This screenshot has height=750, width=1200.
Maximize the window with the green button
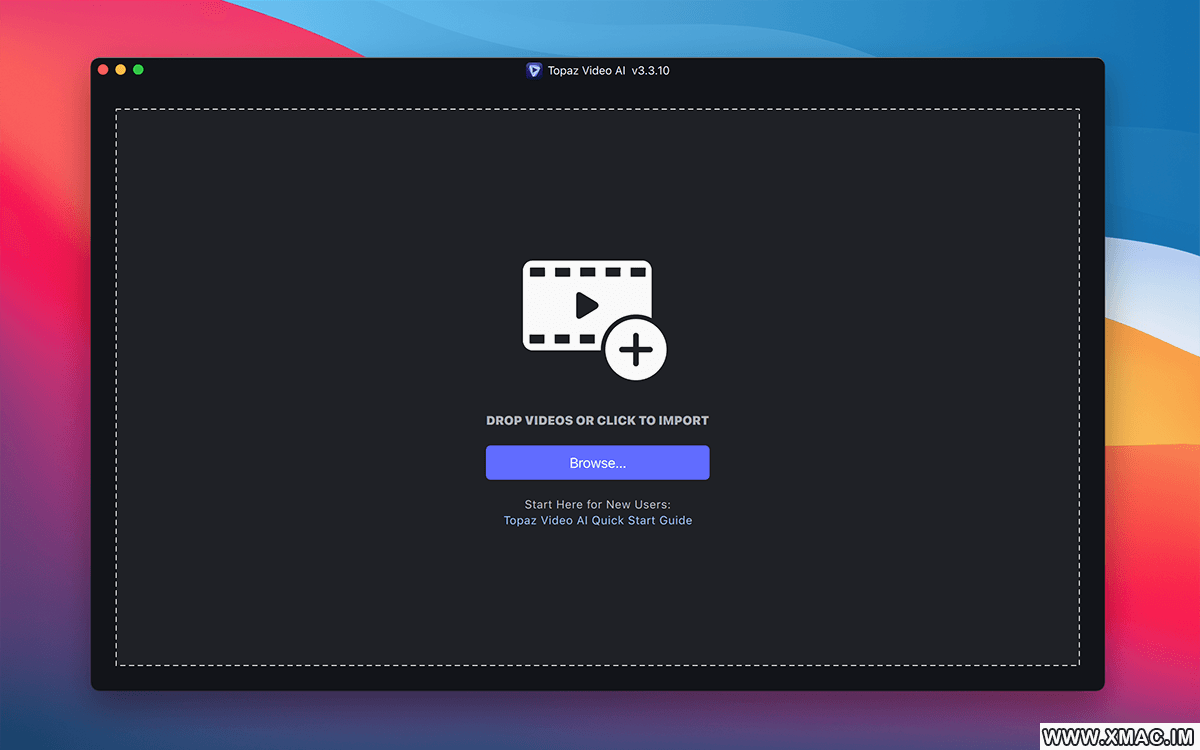tap(139, 70)
